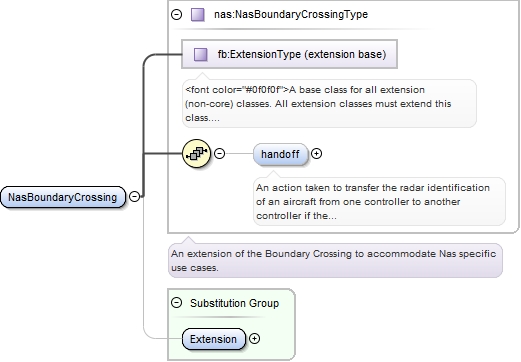Open the fb:ExtensionType extension base box
This screenshot has width=521, height=362.
(289, 54)
